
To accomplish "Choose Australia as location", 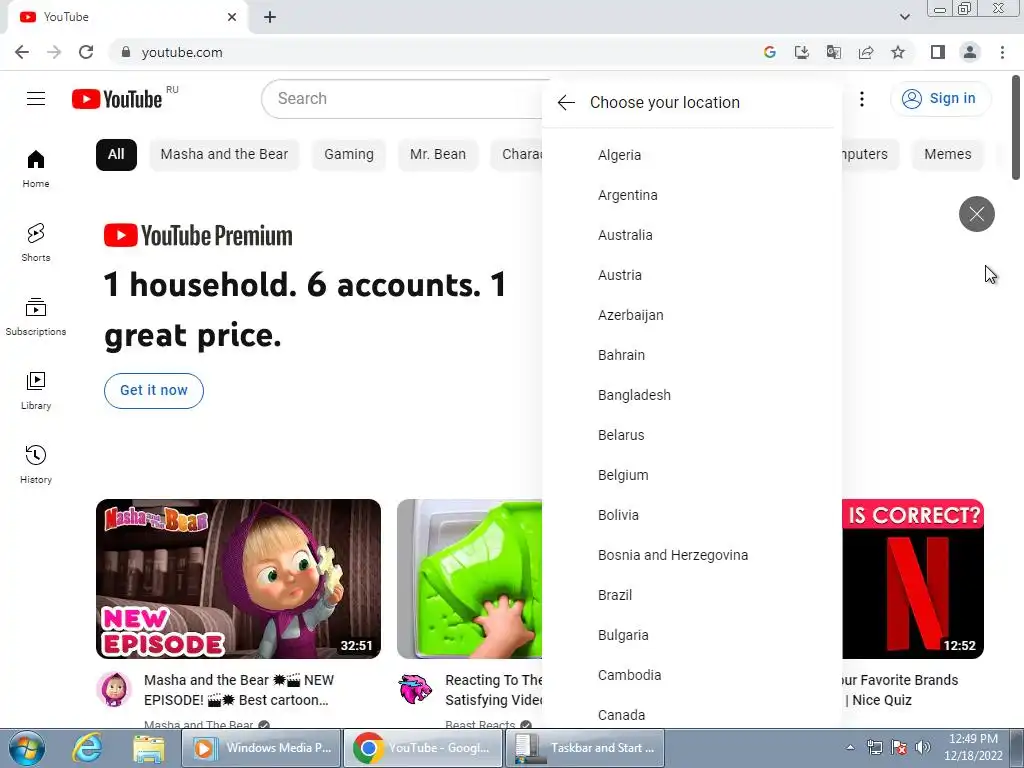I will click(x=692, y=235).
